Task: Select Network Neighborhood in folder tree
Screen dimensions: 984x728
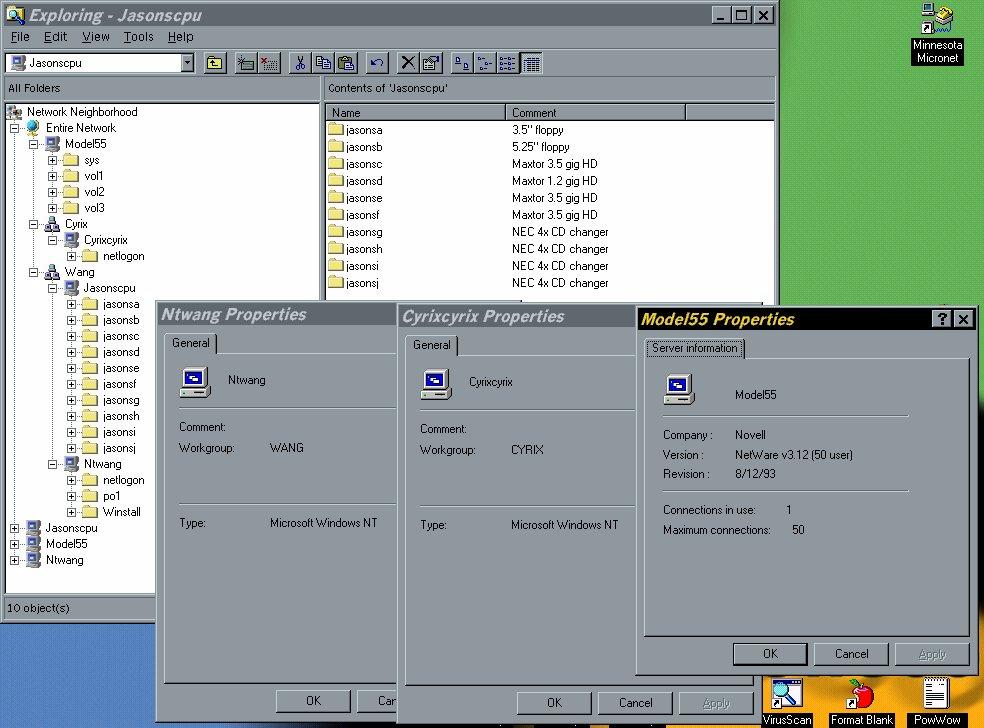Action: pyautogui.click(x=82, y=112)
